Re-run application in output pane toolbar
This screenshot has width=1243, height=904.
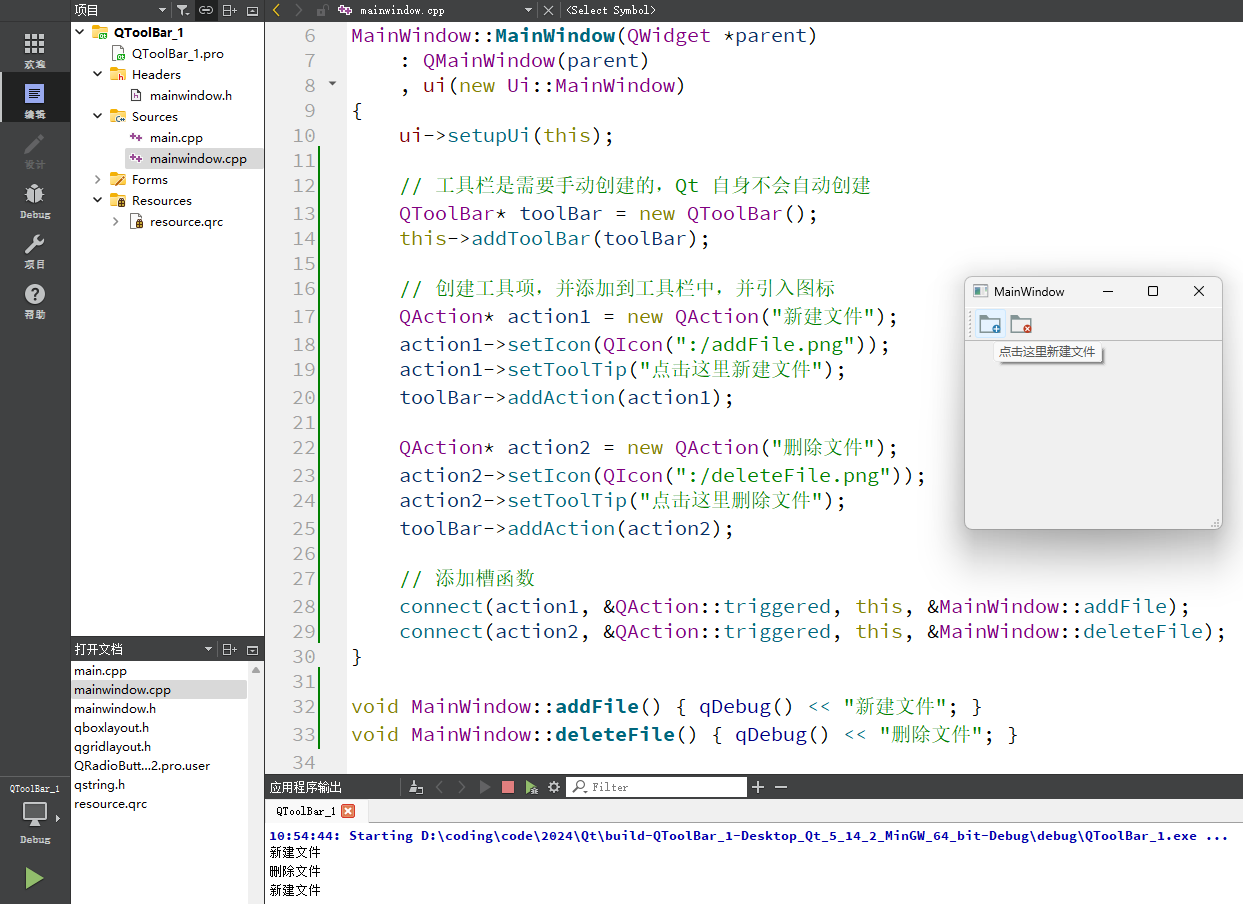tap(531, 787)
